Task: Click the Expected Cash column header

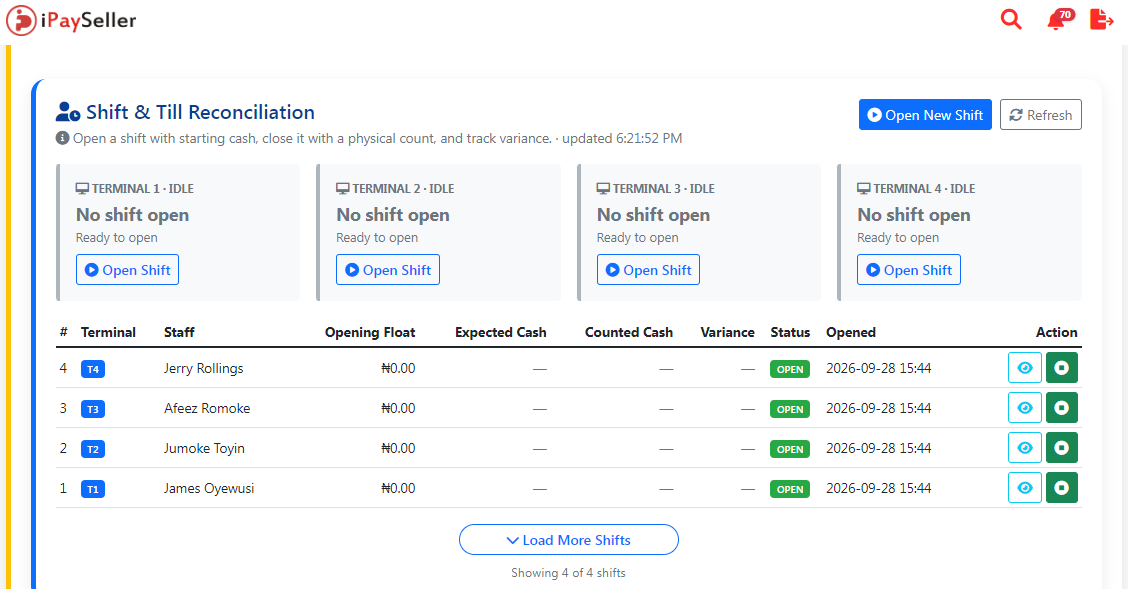Action: tap(501, 332)
